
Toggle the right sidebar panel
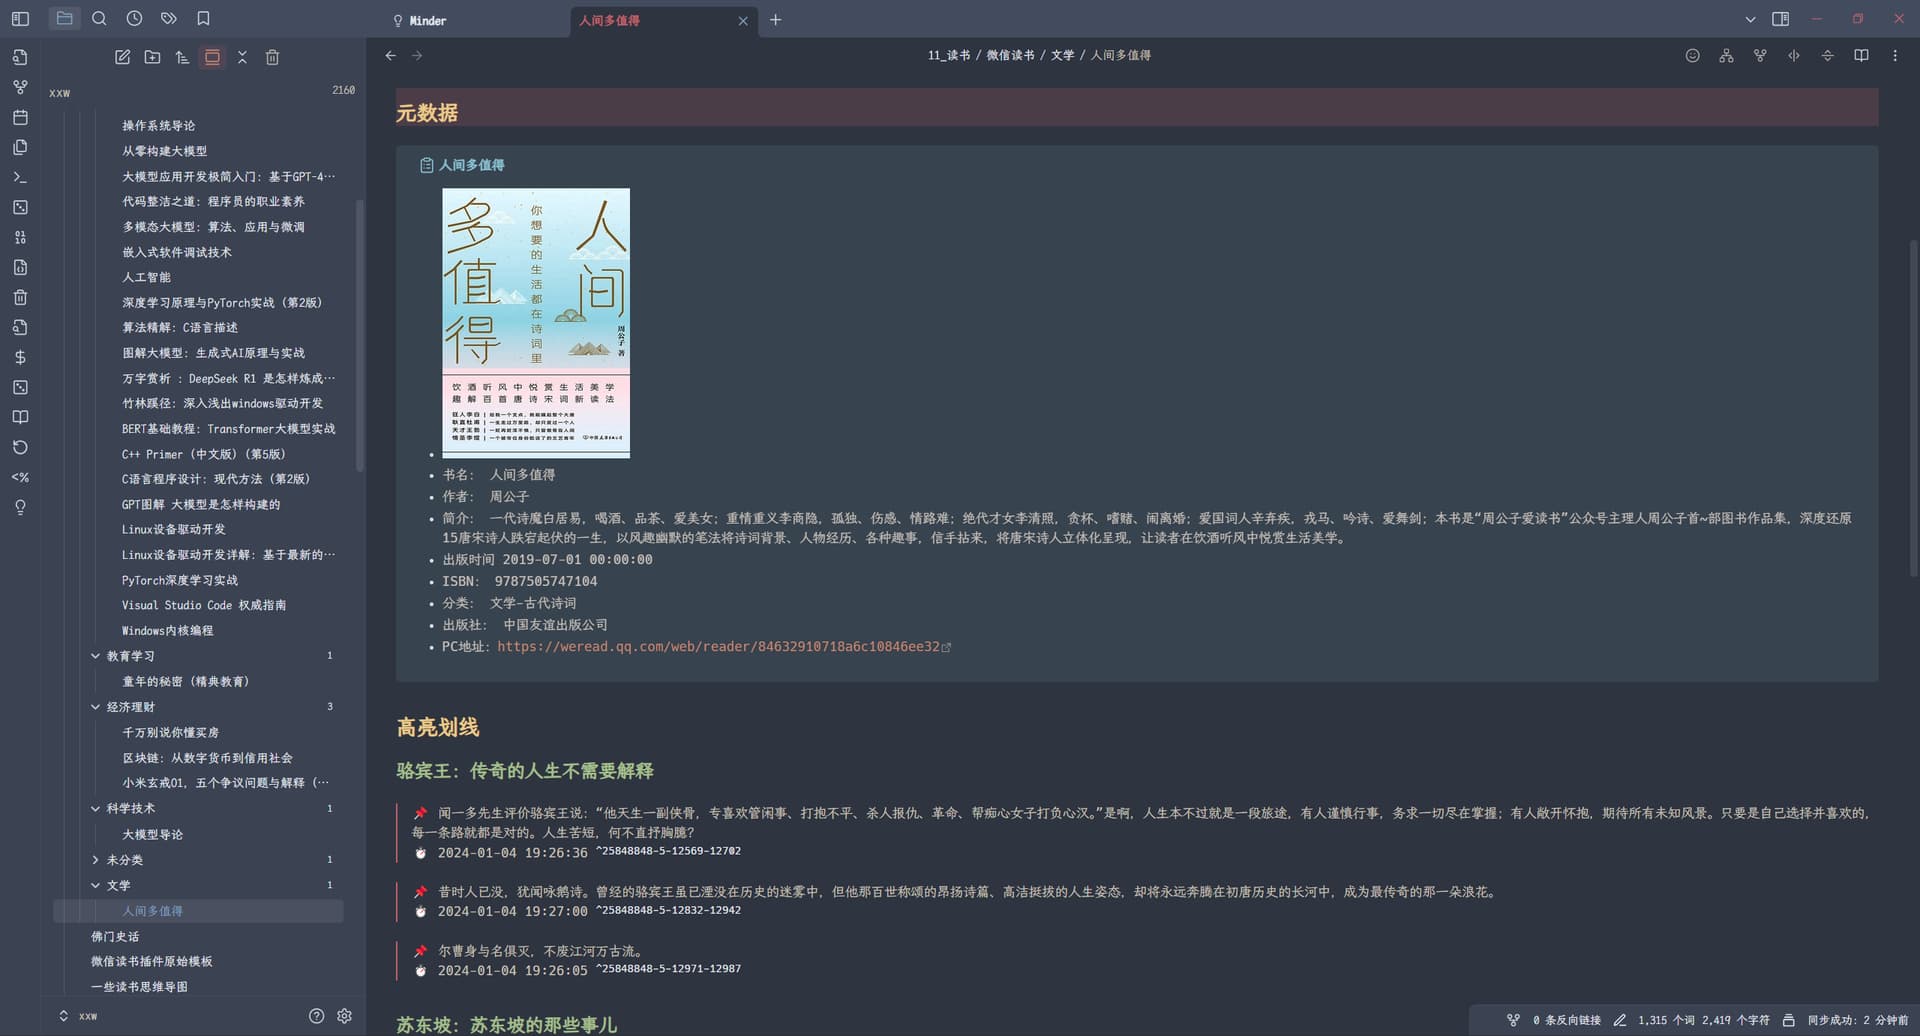[x=1781, y=19]
